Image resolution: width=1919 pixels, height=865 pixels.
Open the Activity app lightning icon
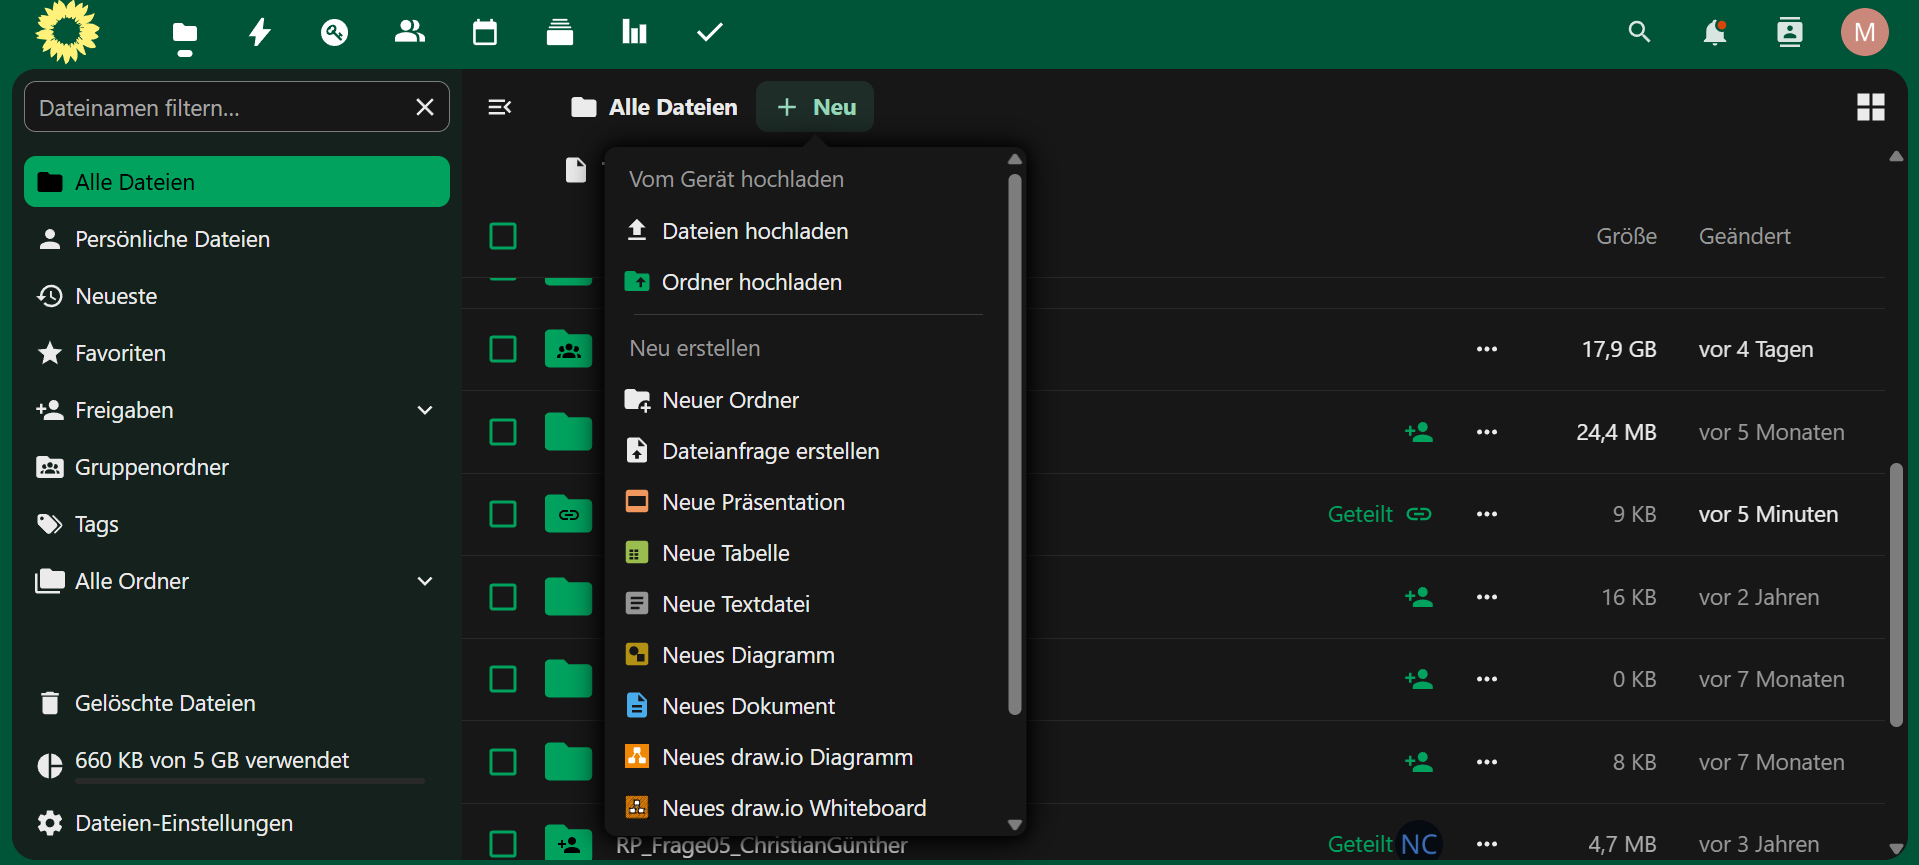coord(260,33)
